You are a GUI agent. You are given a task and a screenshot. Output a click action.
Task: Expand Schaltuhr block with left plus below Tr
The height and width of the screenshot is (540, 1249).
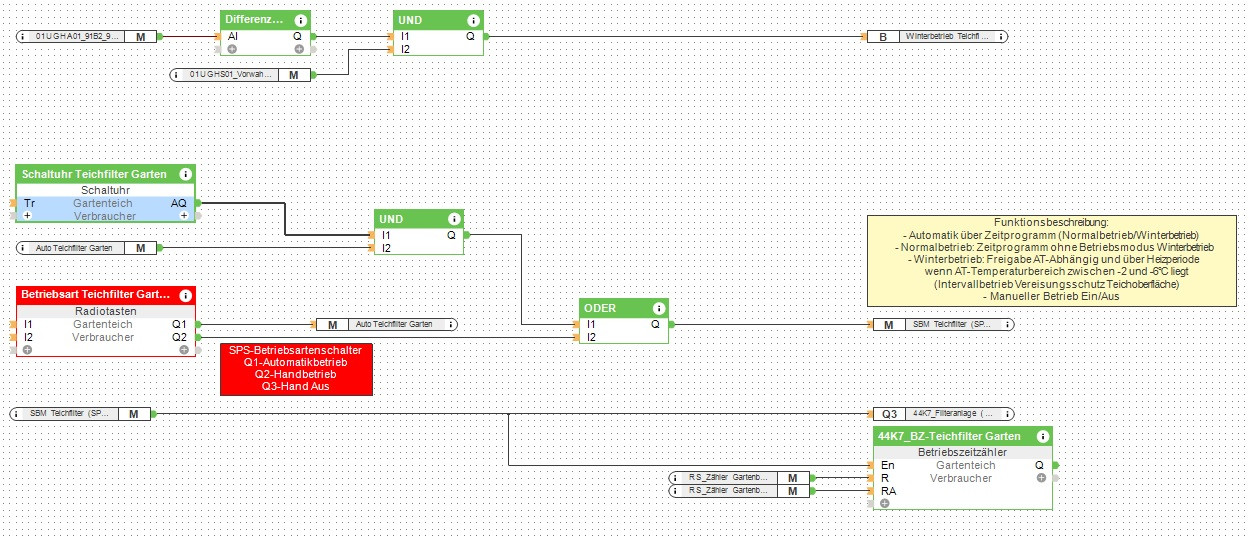[x=28, y=215]
